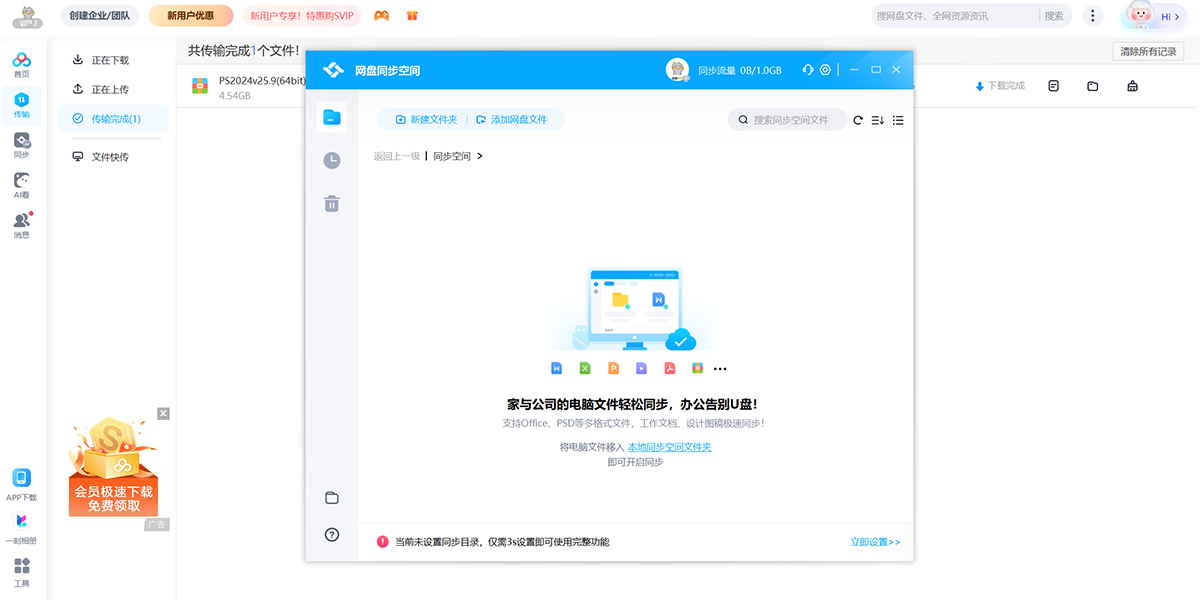
Task: Change sort order in the sync window
Action: pos(877,120)
